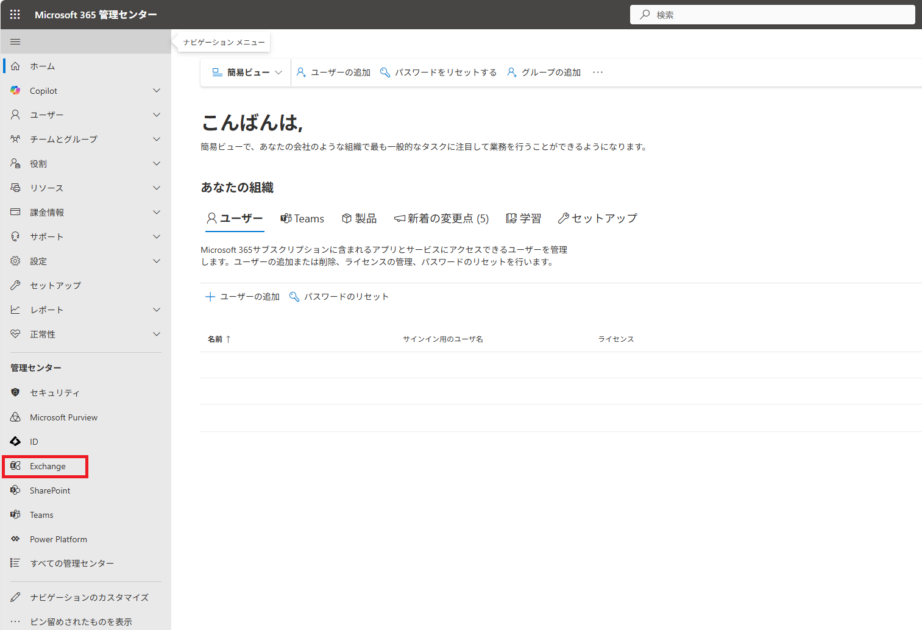Switch to the 製品 tab
The height and width of the screenshot is (630, 922).
click(359, 218)
